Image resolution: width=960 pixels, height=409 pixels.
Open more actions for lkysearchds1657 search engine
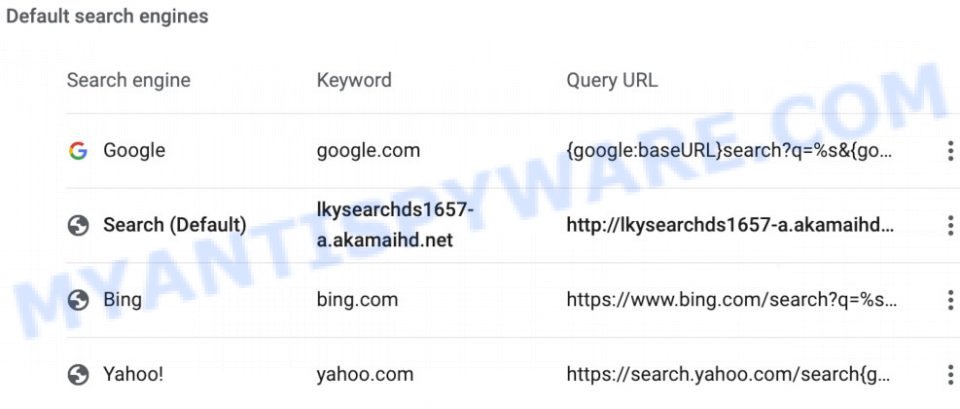point(950,225)
